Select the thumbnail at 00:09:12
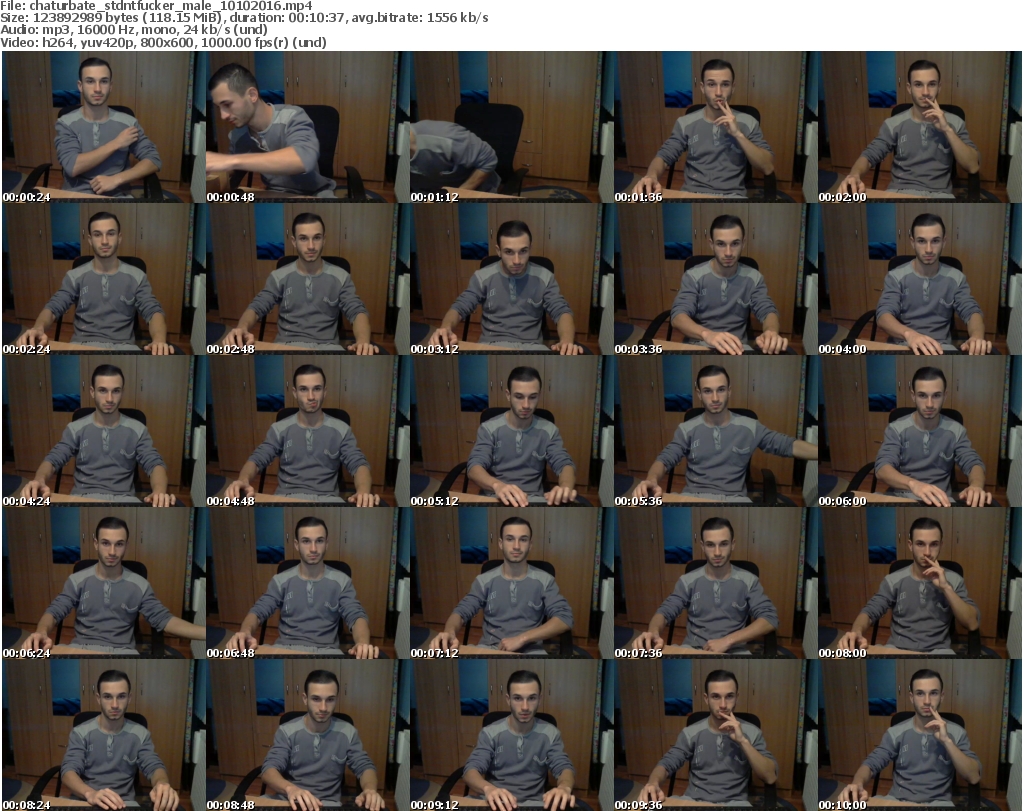Viewport: 1024px width, 811px height. pos(511,736)
